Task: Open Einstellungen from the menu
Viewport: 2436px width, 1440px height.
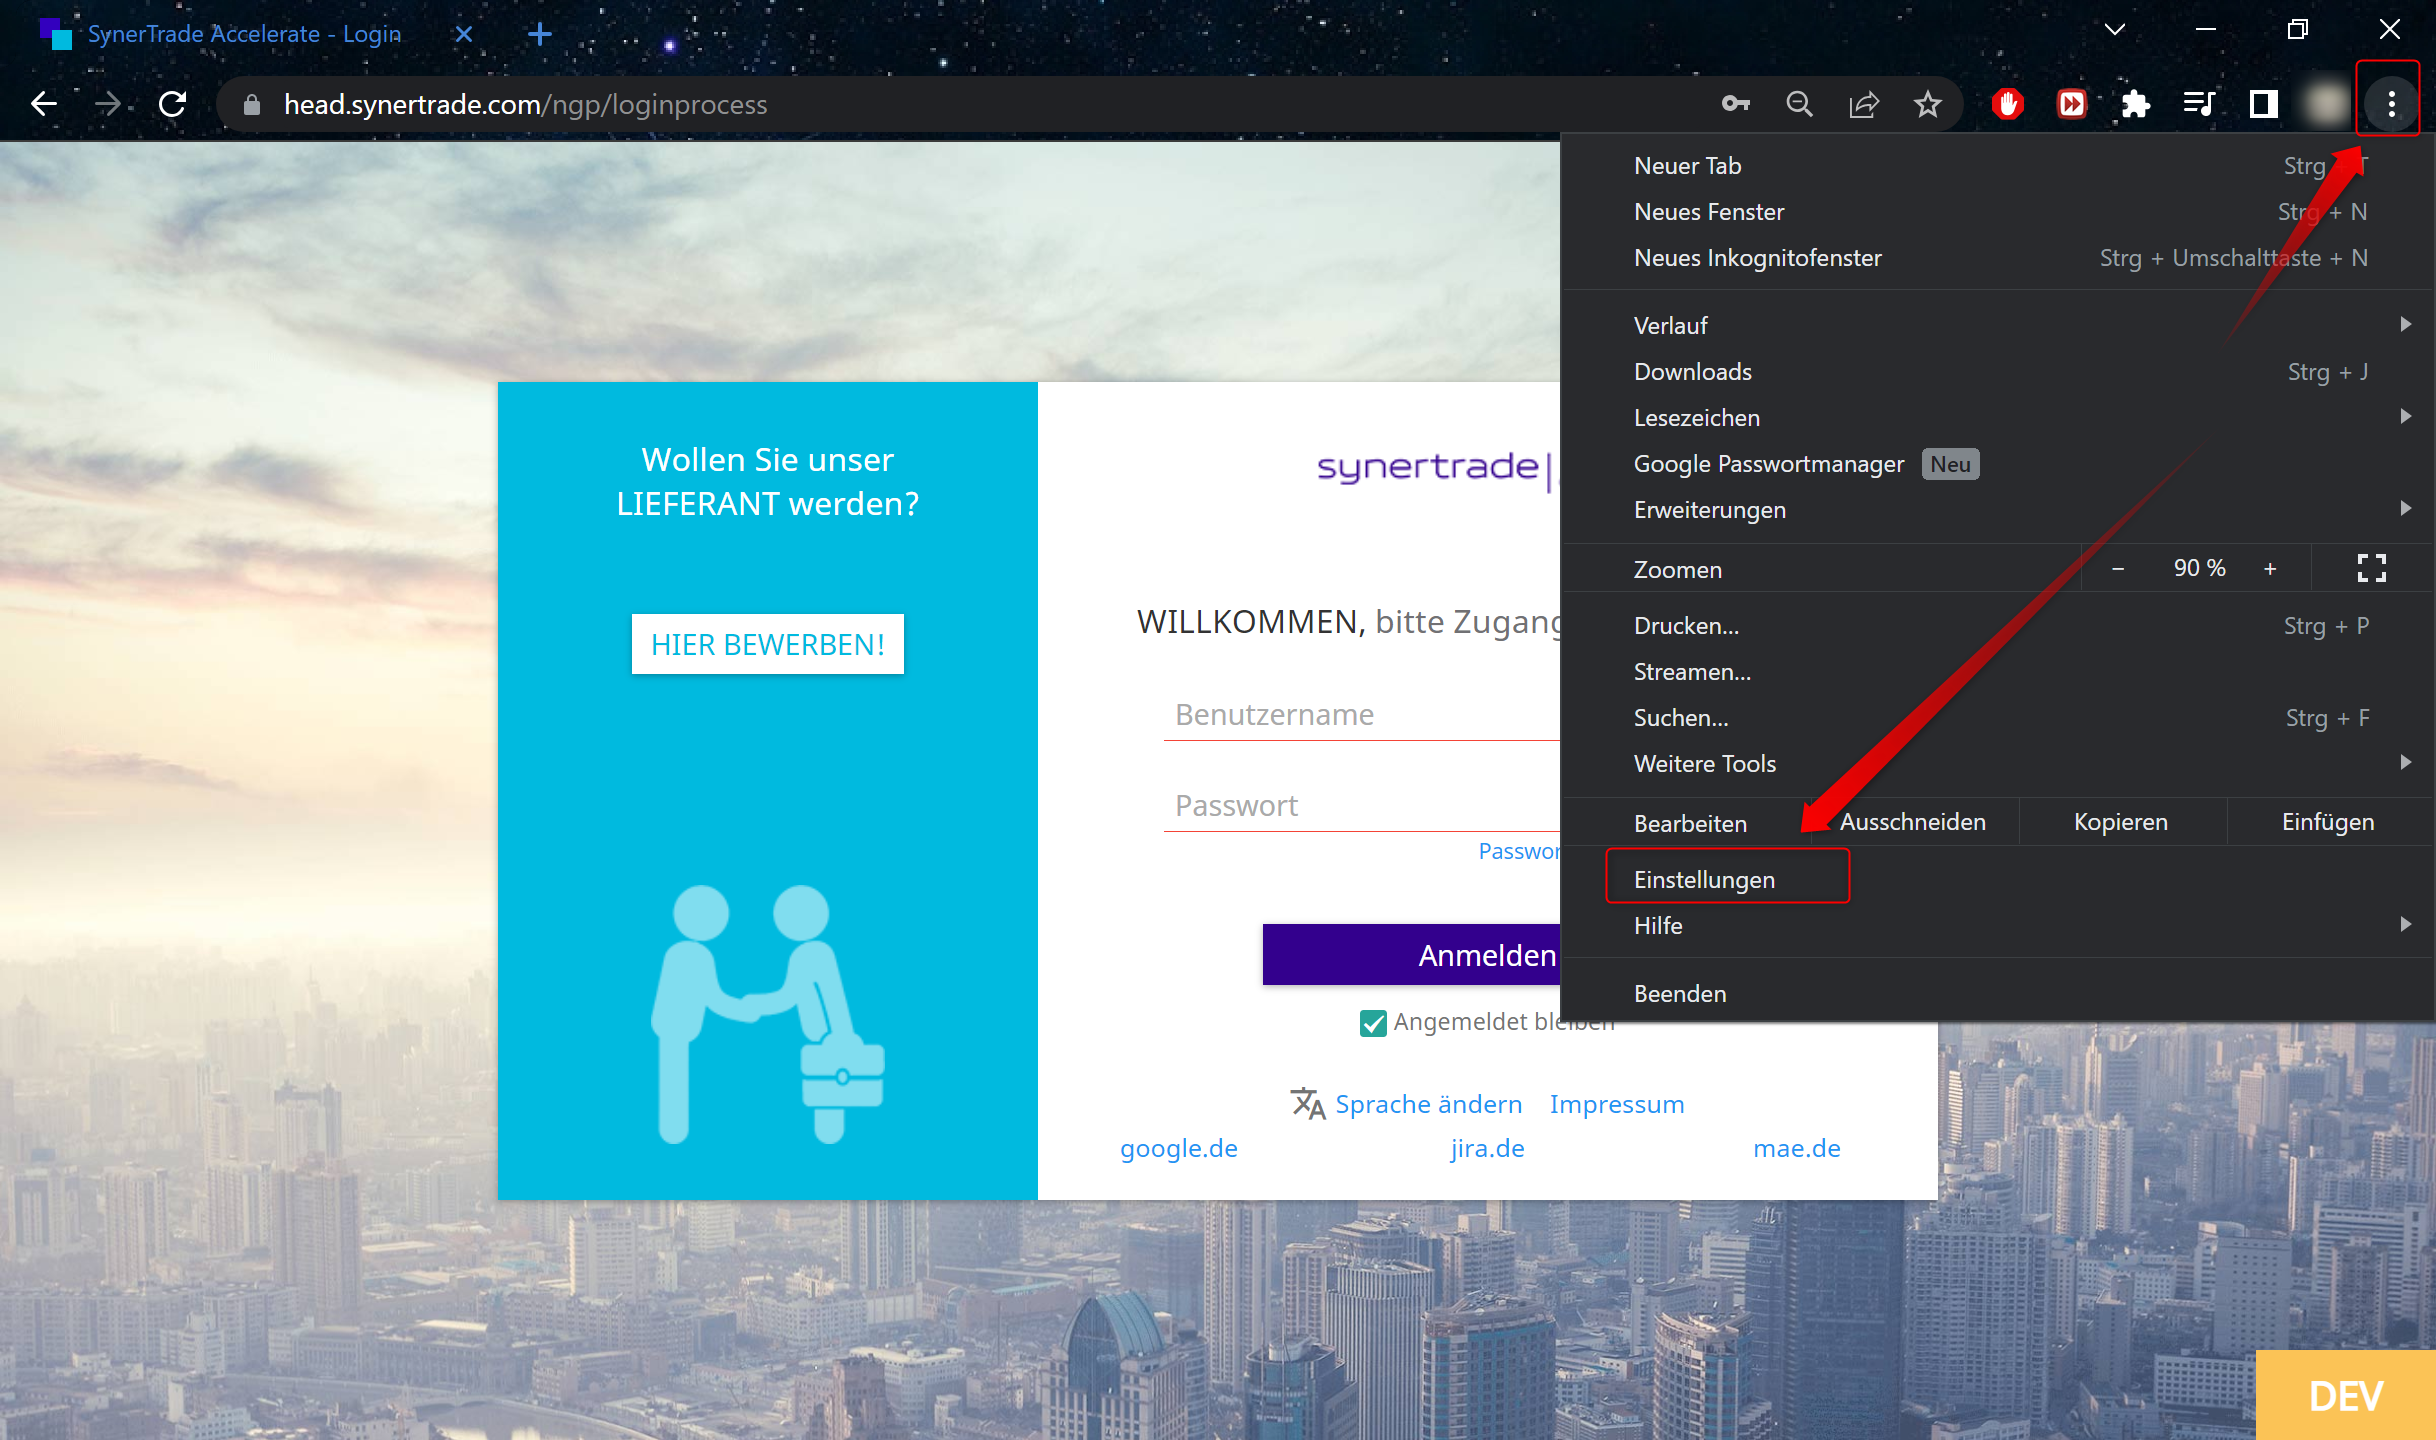Action: tap(1704, 879)
